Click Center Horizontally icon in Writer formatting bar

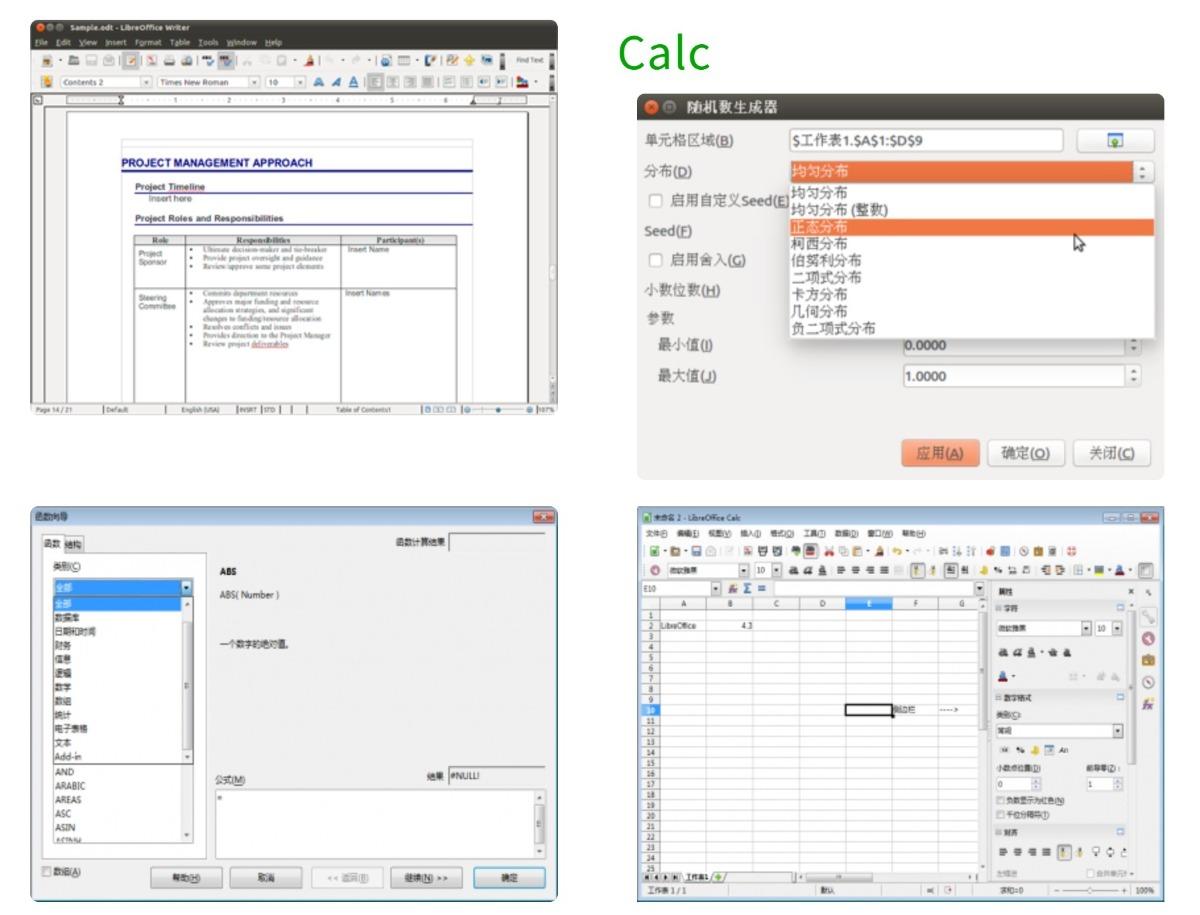coord(393,82)
